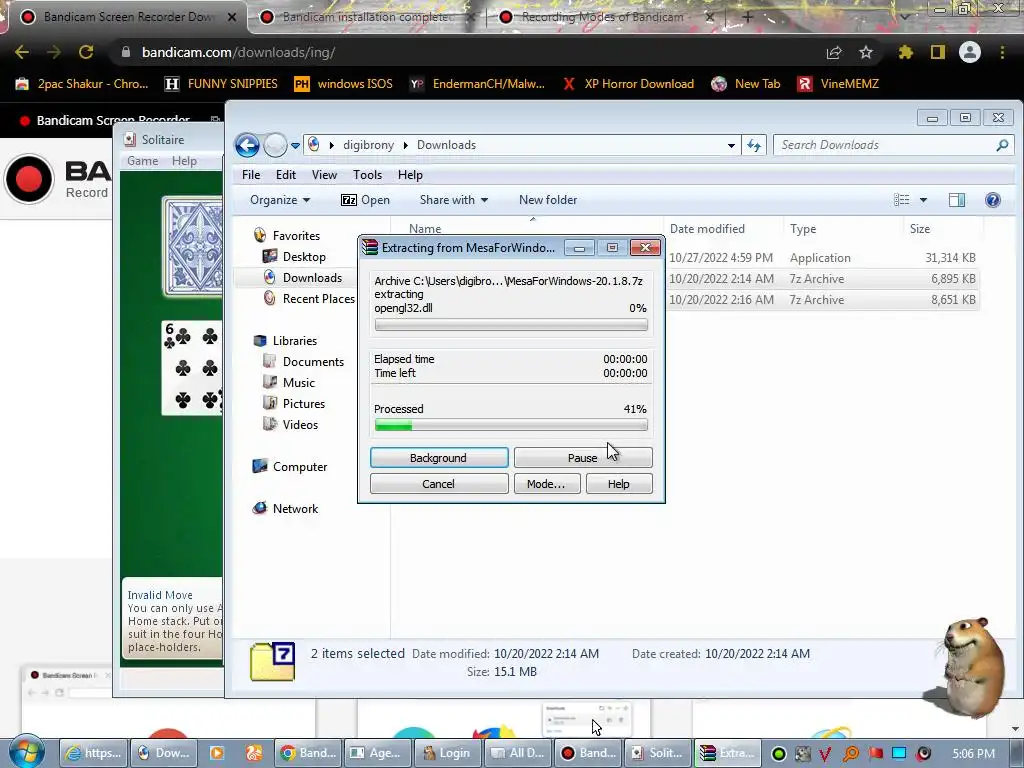Click the Windows Start orb
Image resolution: width=1024 pixels, height=768 pixels.
(26, 751)
